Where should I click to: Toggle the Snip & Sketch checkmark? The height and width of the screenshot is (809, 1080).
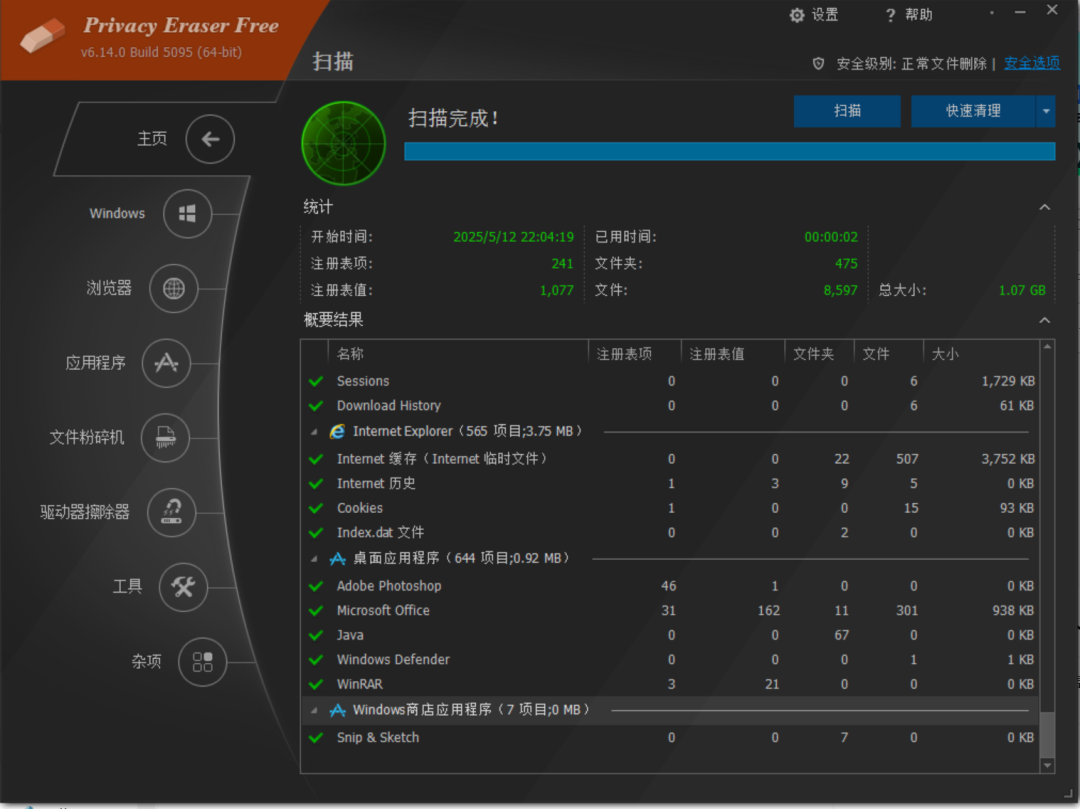tap(316, 738)
